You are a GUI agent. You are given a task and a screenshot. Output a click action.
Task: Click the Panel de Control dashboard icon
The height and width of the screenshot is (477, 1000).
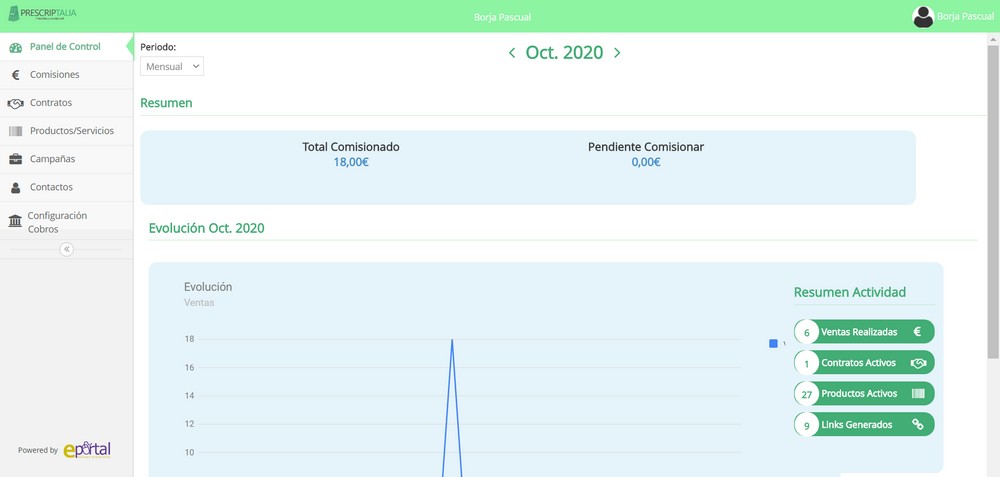point(15,47)
